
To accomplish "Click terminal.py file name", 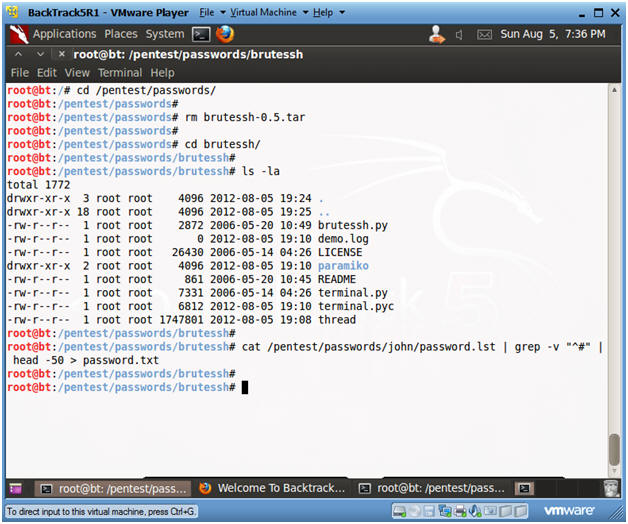I will tap(352, 293).
